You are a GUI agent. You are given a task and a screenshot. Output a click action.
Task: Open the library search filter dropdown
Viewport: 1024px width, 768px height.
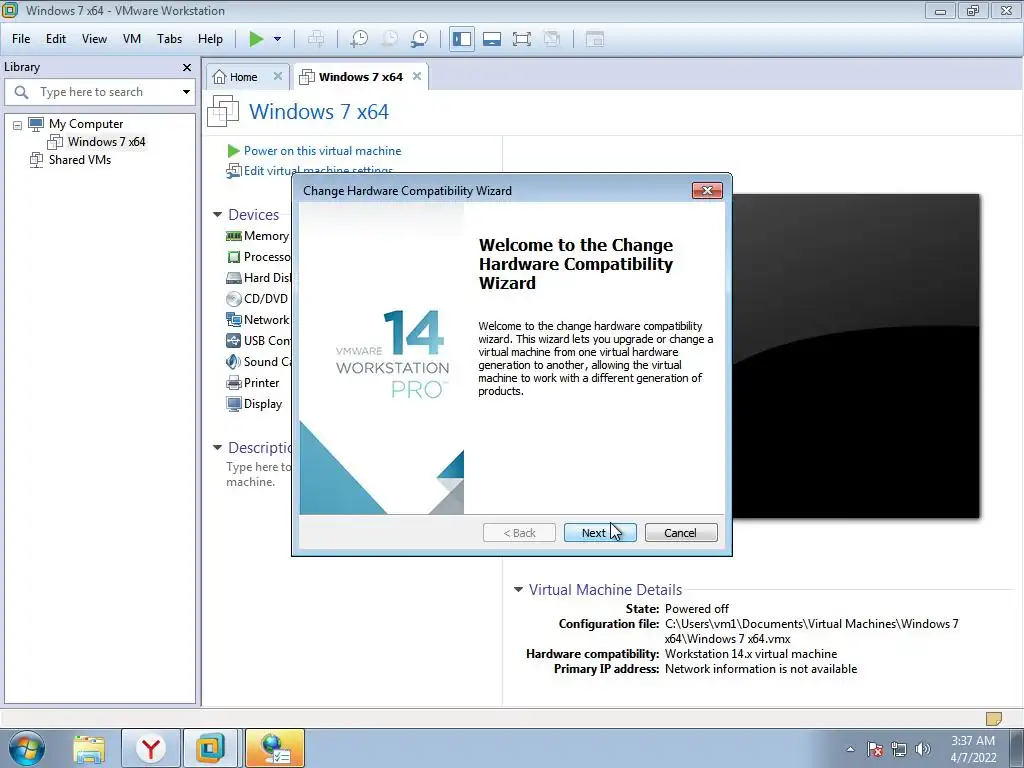point(186,92)
